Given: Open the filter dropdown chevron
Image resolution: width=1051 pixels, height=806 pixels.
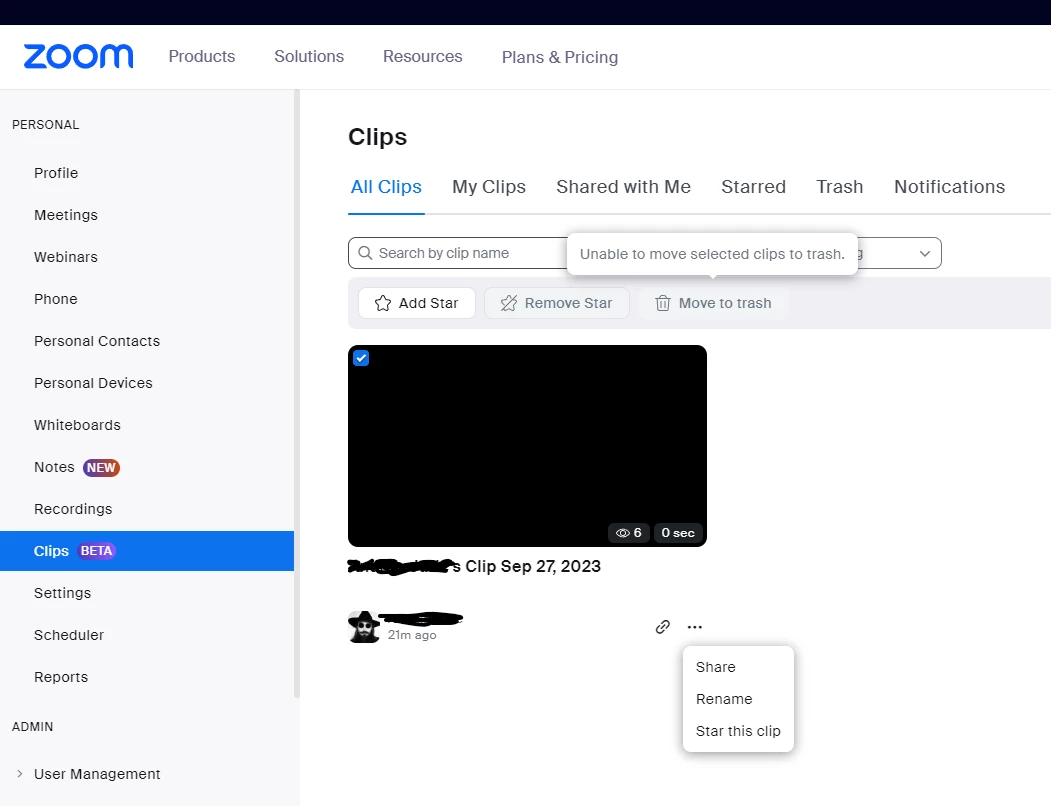Looking at the screenshot, I should coord(925,253).
